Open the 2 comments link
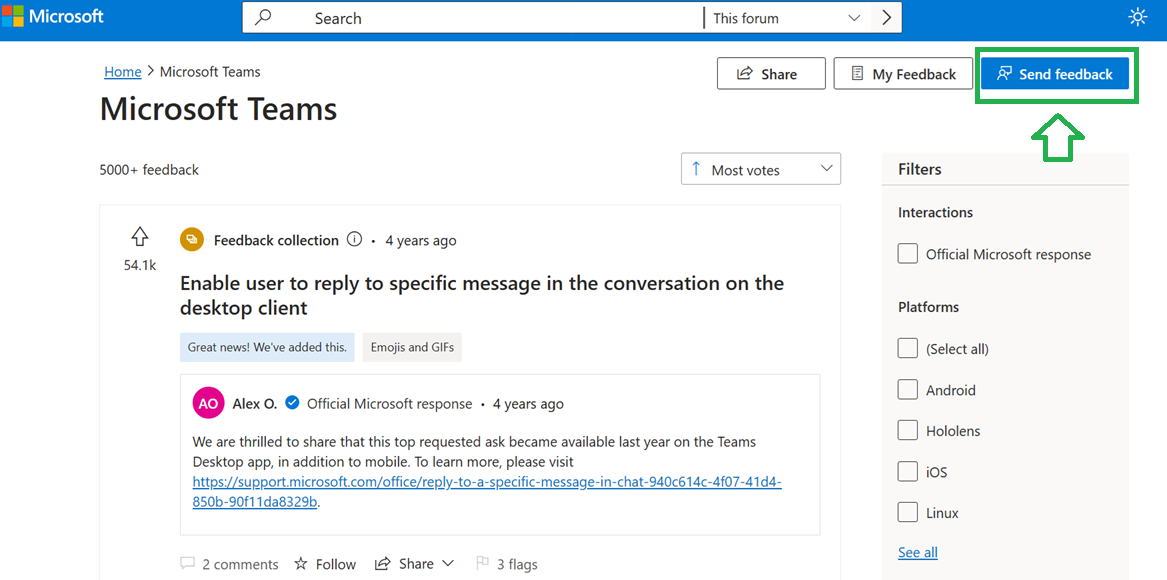 (229, 564)
